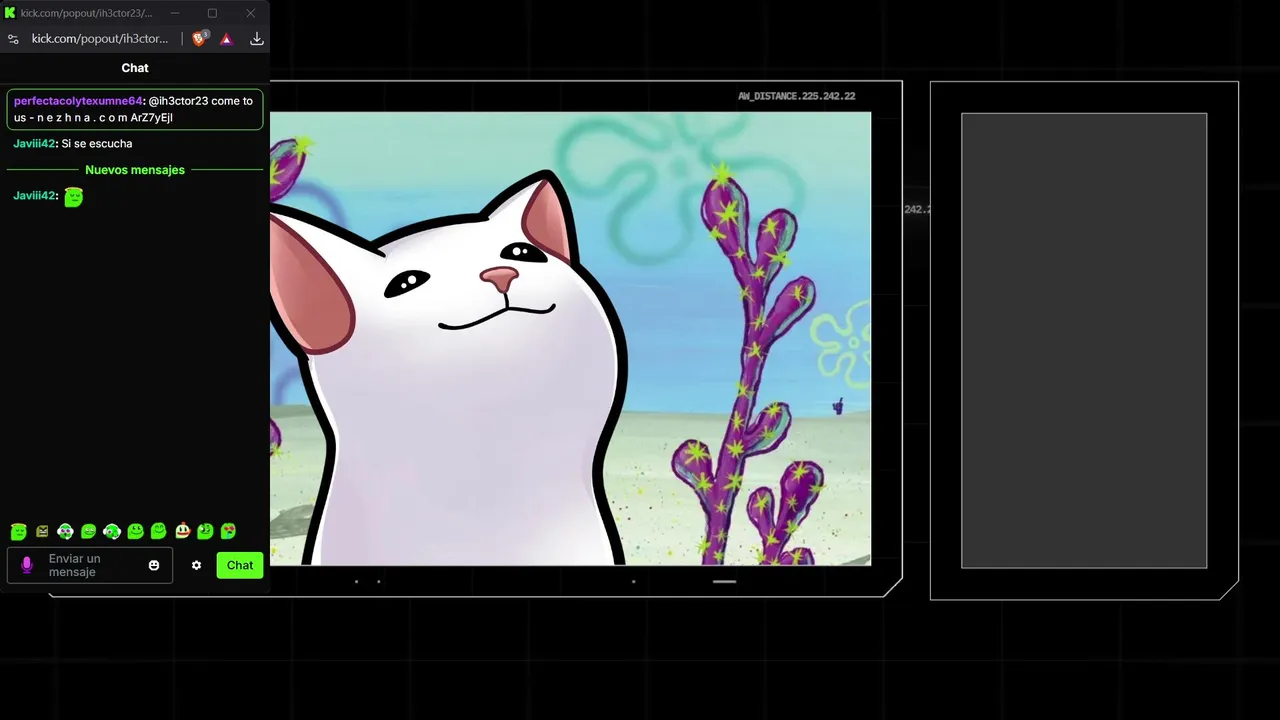Send the halo angel emote from quick emotes

point(18,531)
